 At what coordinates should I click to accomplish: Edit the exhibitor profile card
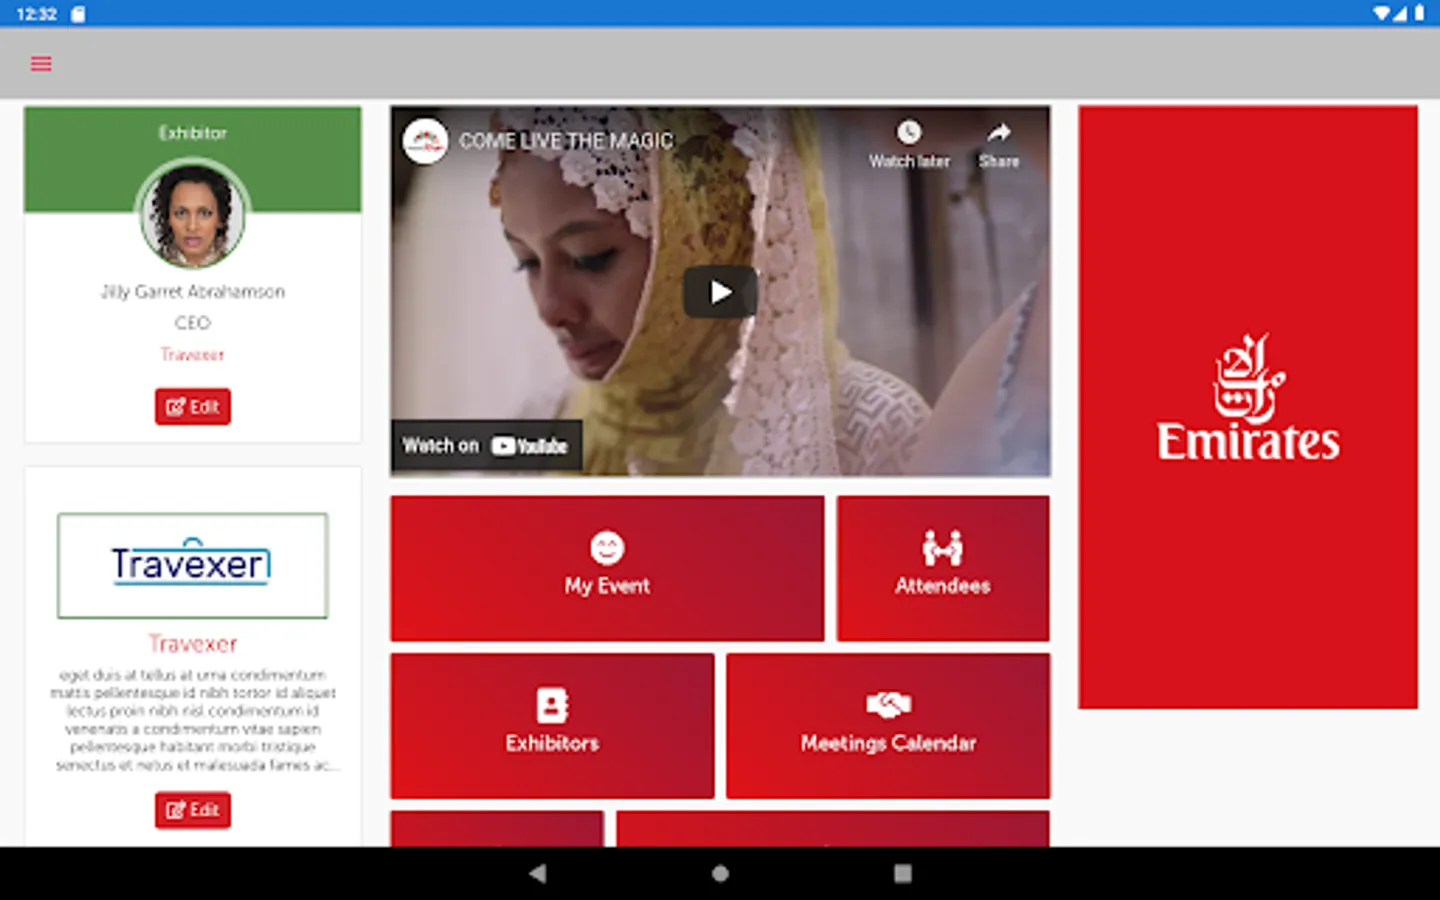pyautogui.click(x=192, y=407)
